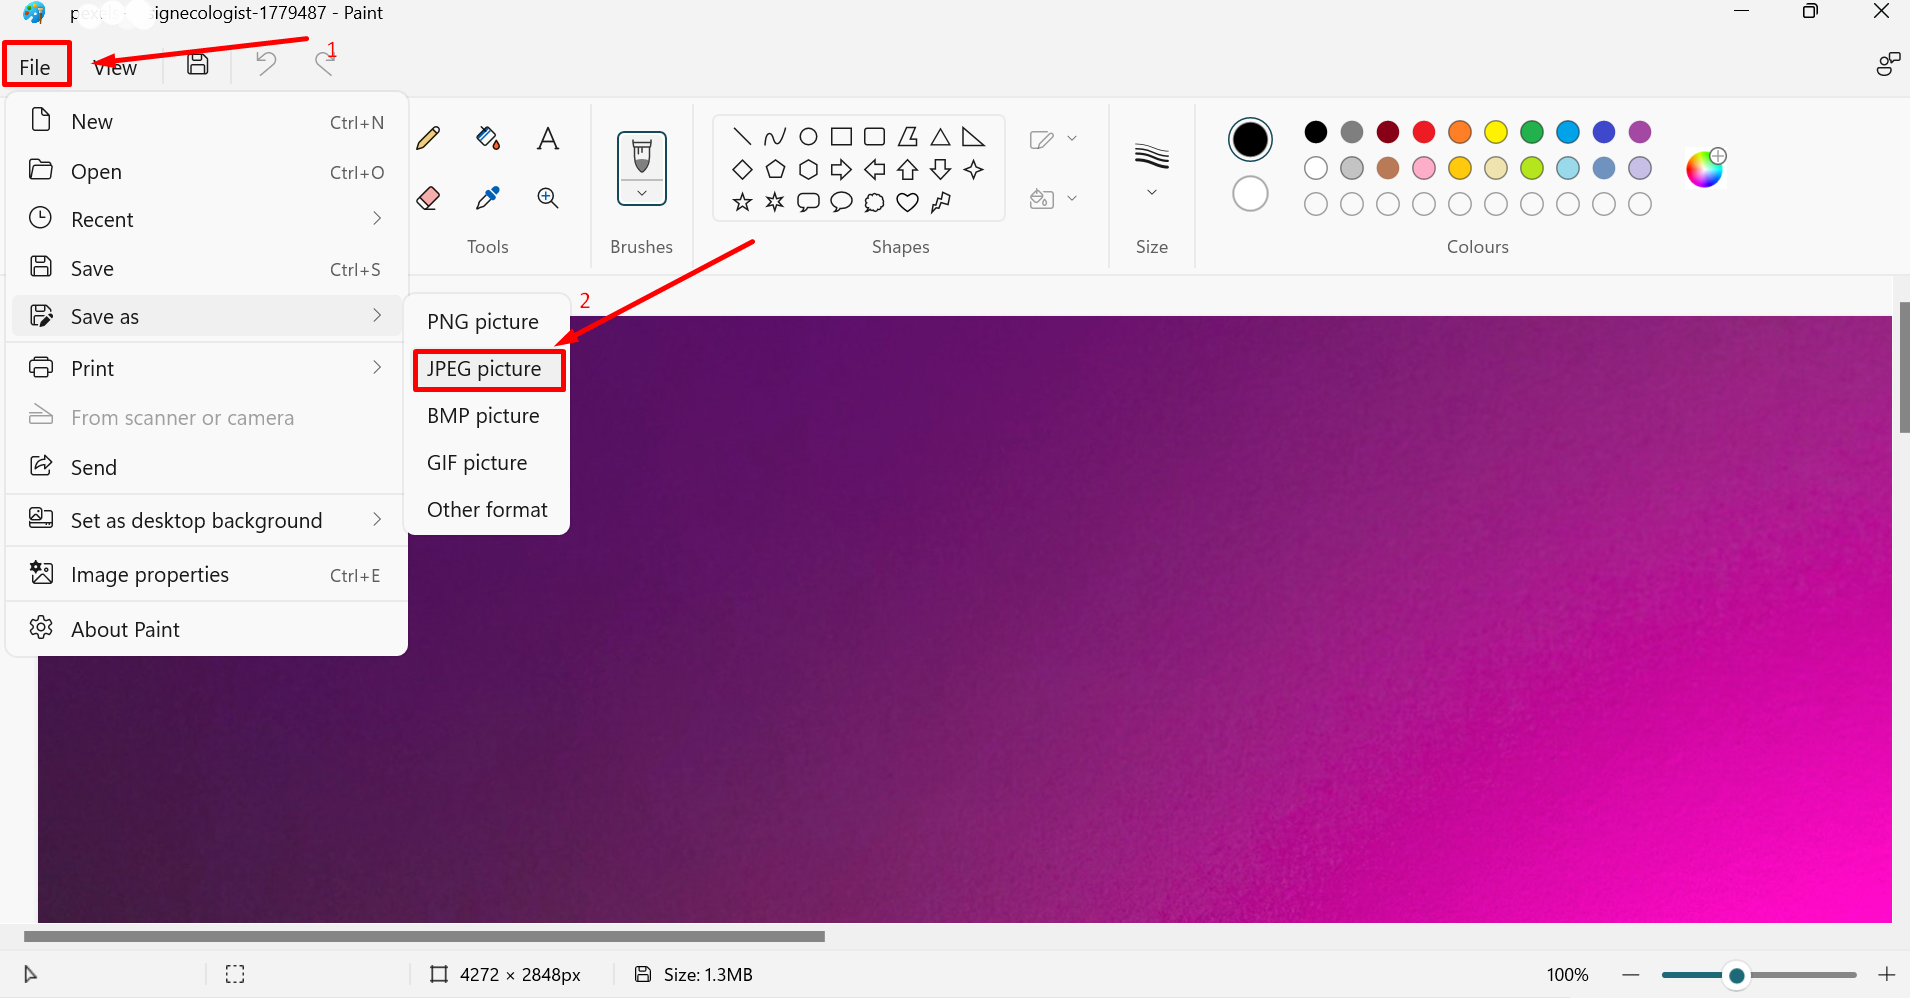The image size is (1910, 998).
Task: Choose Open from the File menu
Action: (206, 171)
